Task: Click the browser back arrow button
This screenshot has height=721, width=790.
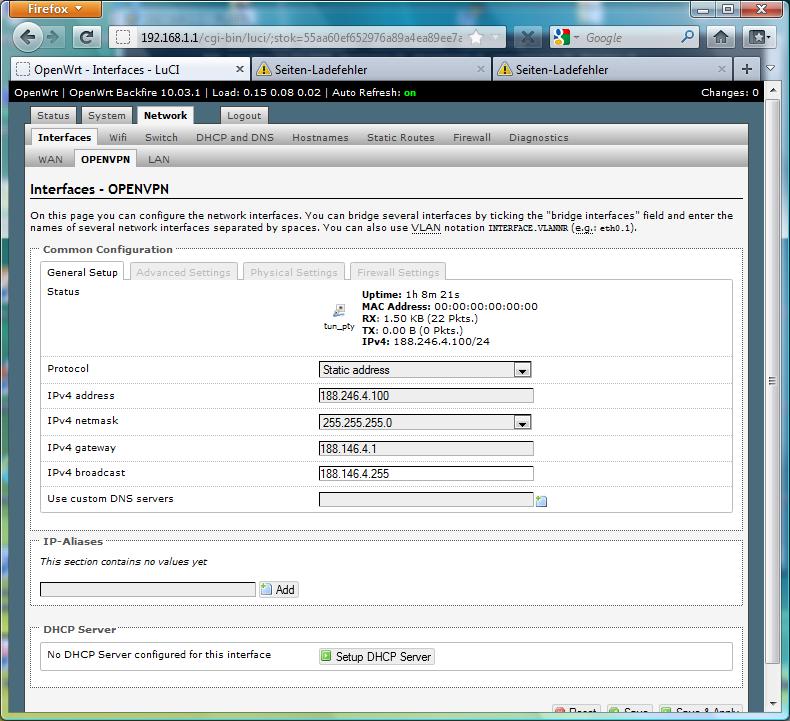Action: (x=28, y=37)
